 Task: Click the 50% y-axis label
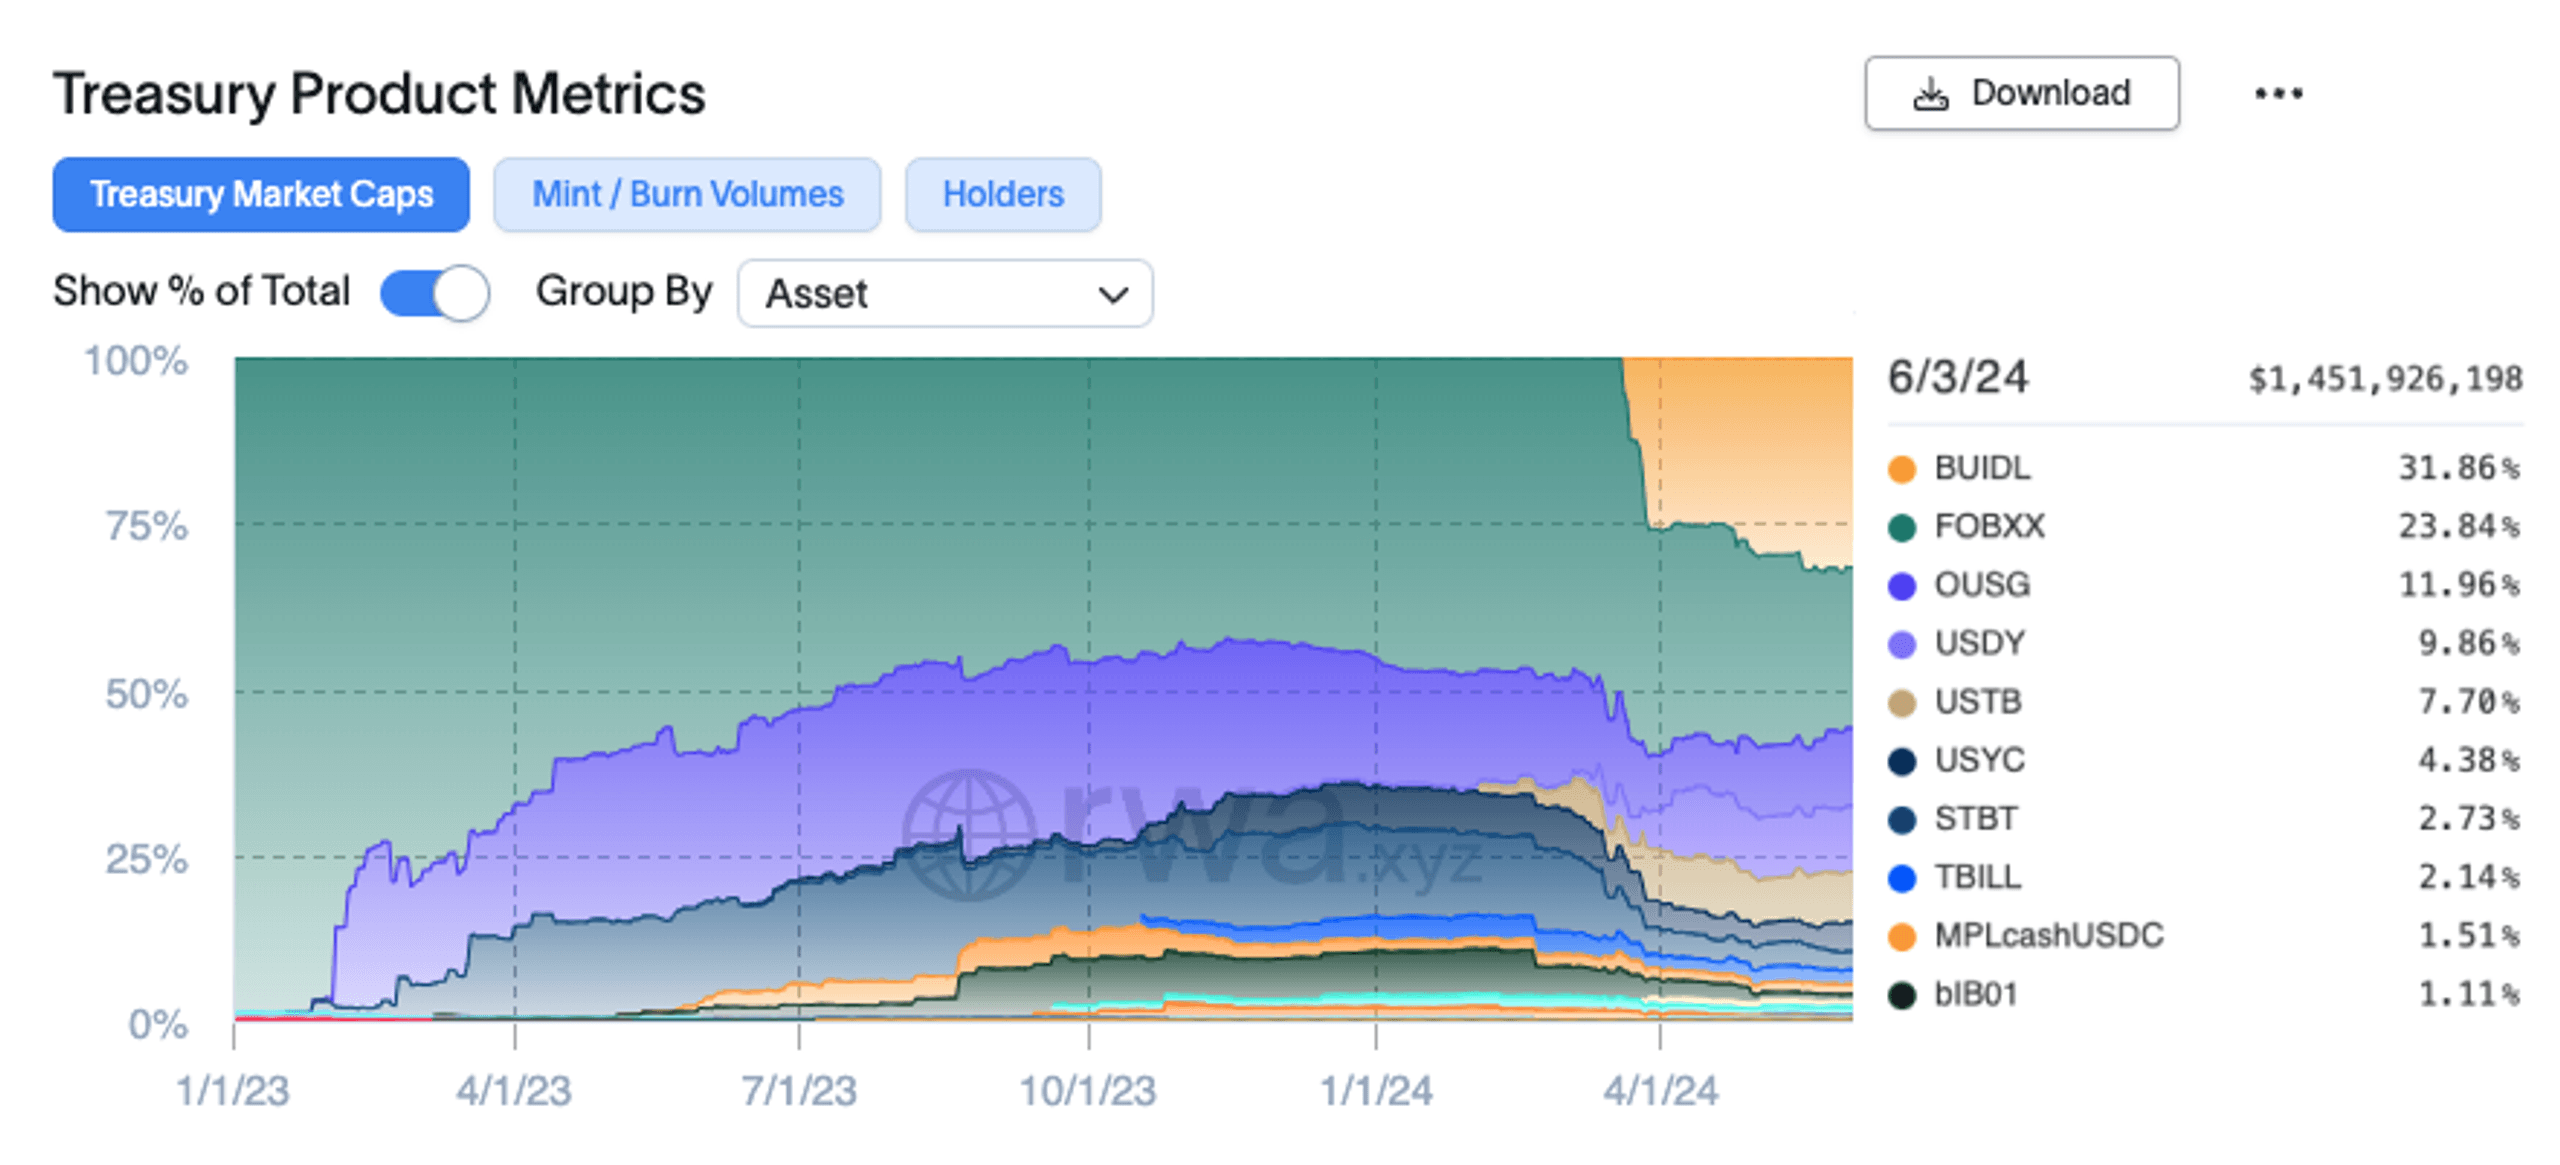pyautogui.click(x=147, y=693)
